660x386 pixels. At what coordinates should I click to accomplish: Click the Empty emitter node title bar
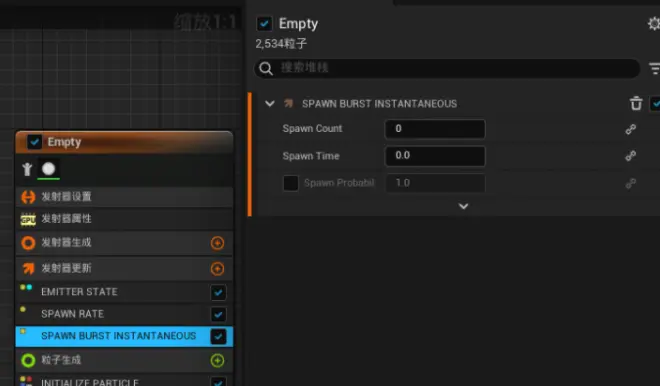click(x=124, y=142)
